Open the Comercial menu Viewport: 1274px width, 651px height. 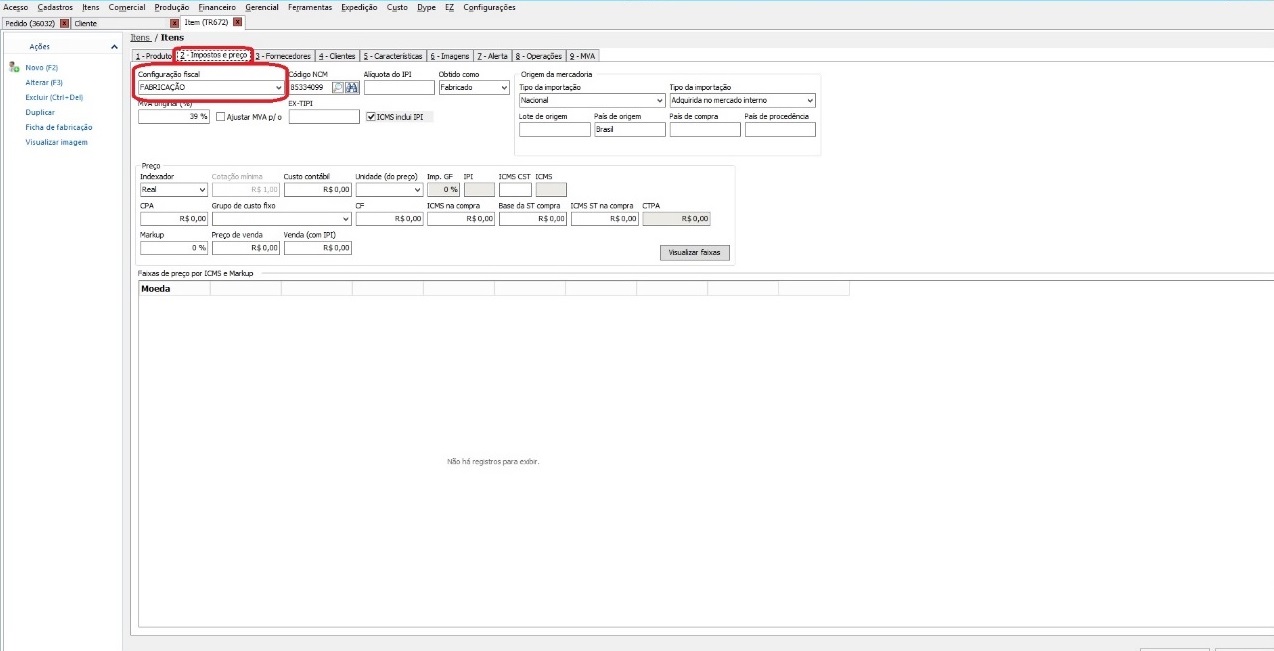[127, 7]
